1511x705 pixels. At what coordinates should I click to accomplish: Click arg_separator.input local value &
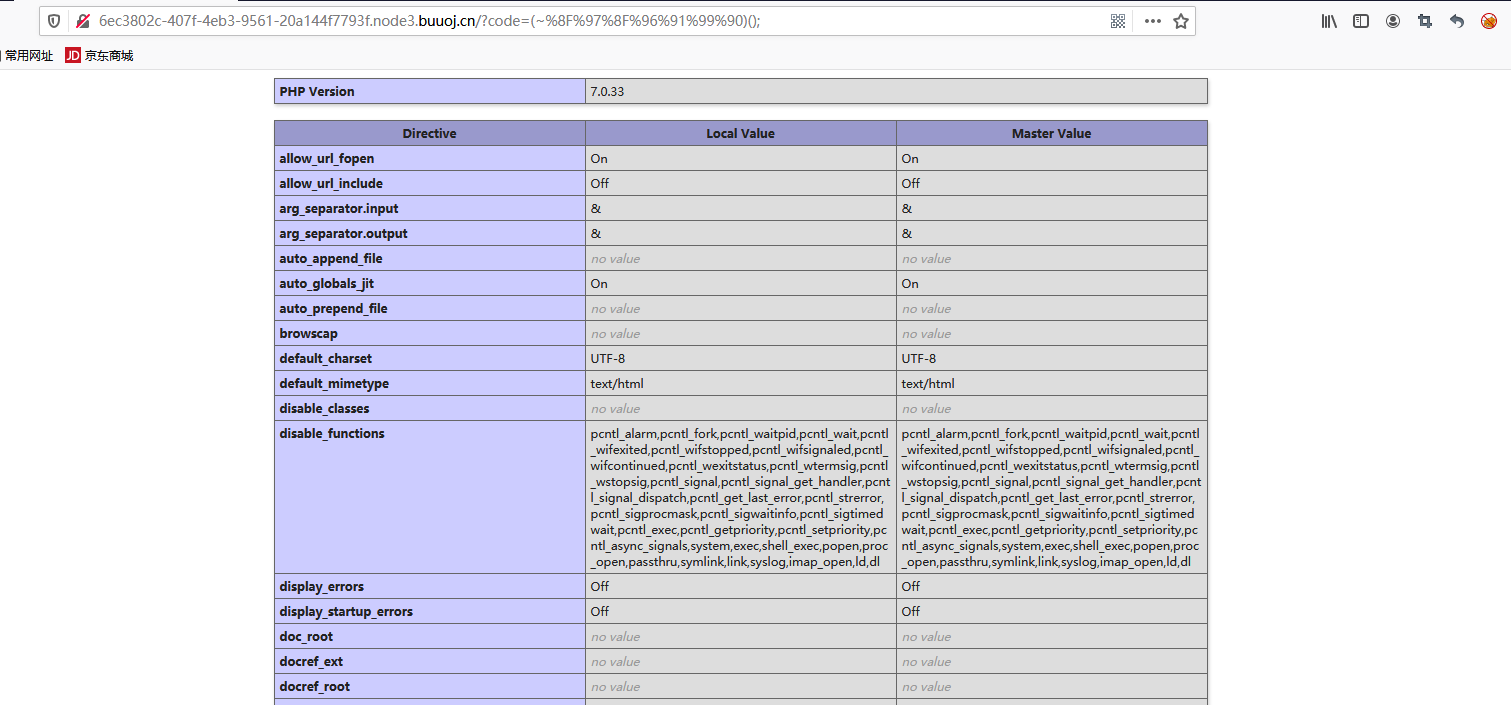(x=596, y=208)
